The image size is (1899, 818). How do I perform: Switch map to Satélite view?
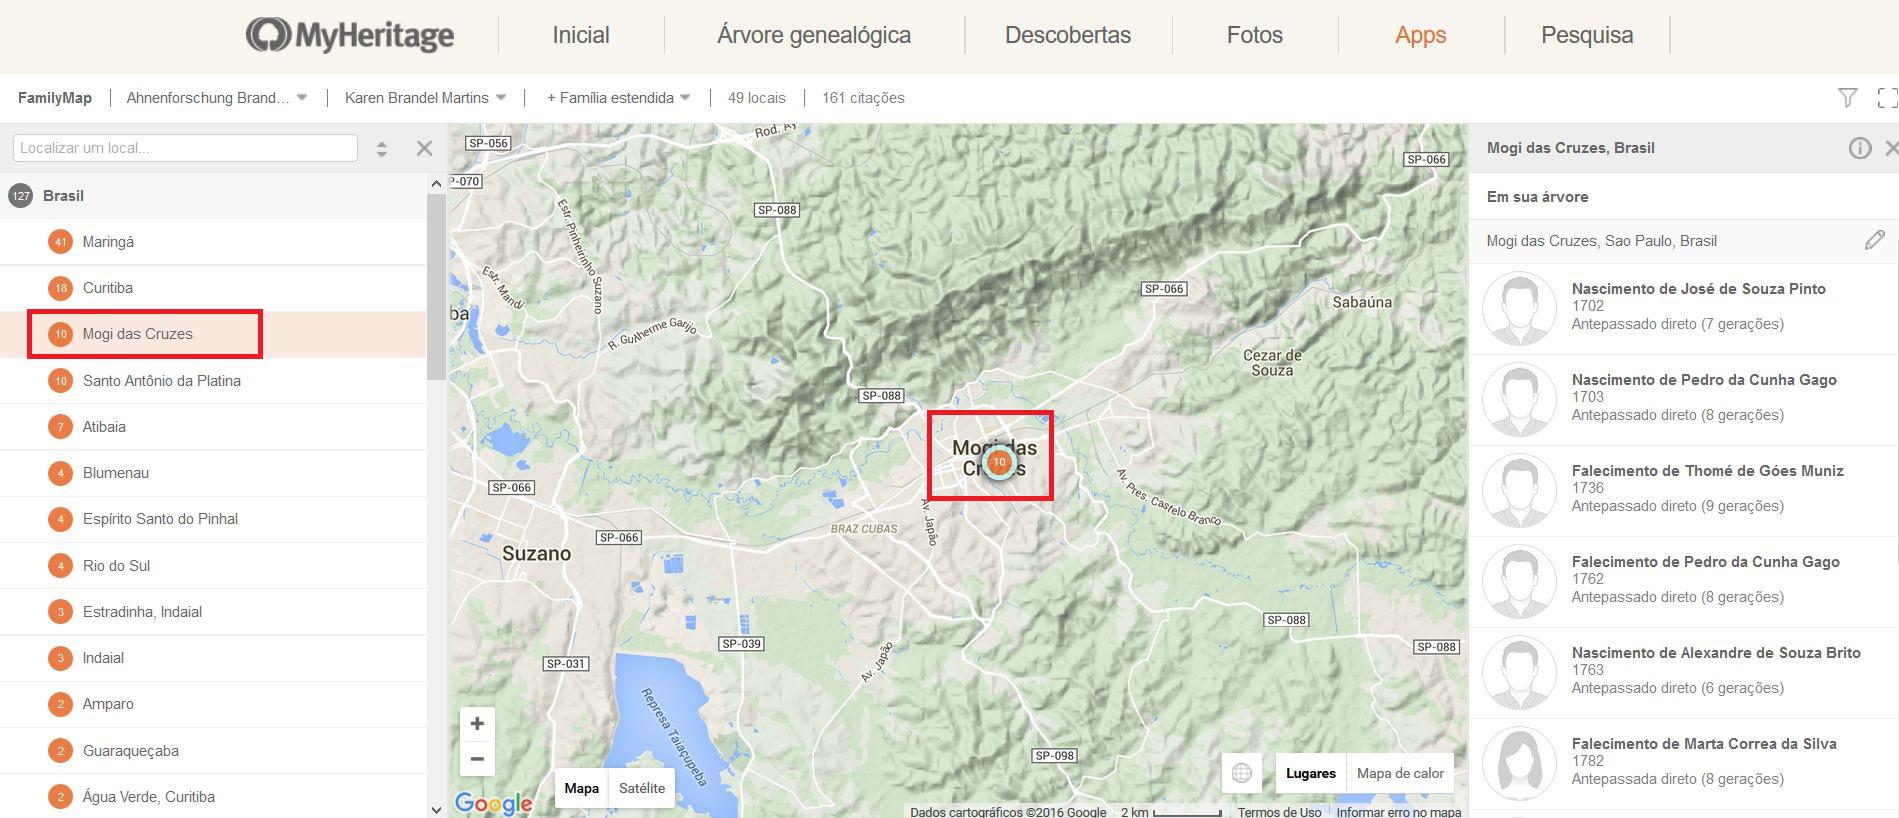coord(641,788)
